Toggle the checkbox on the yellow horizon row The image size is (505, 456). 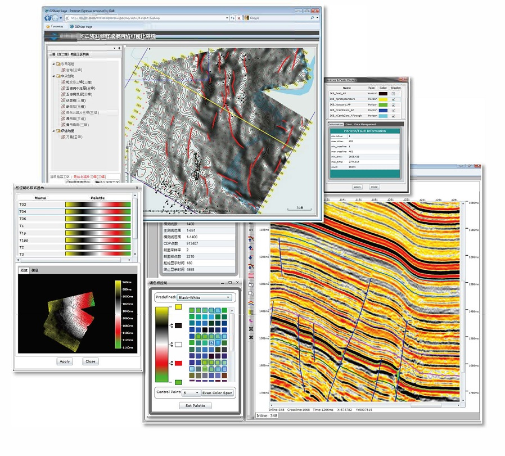(394, 99)
